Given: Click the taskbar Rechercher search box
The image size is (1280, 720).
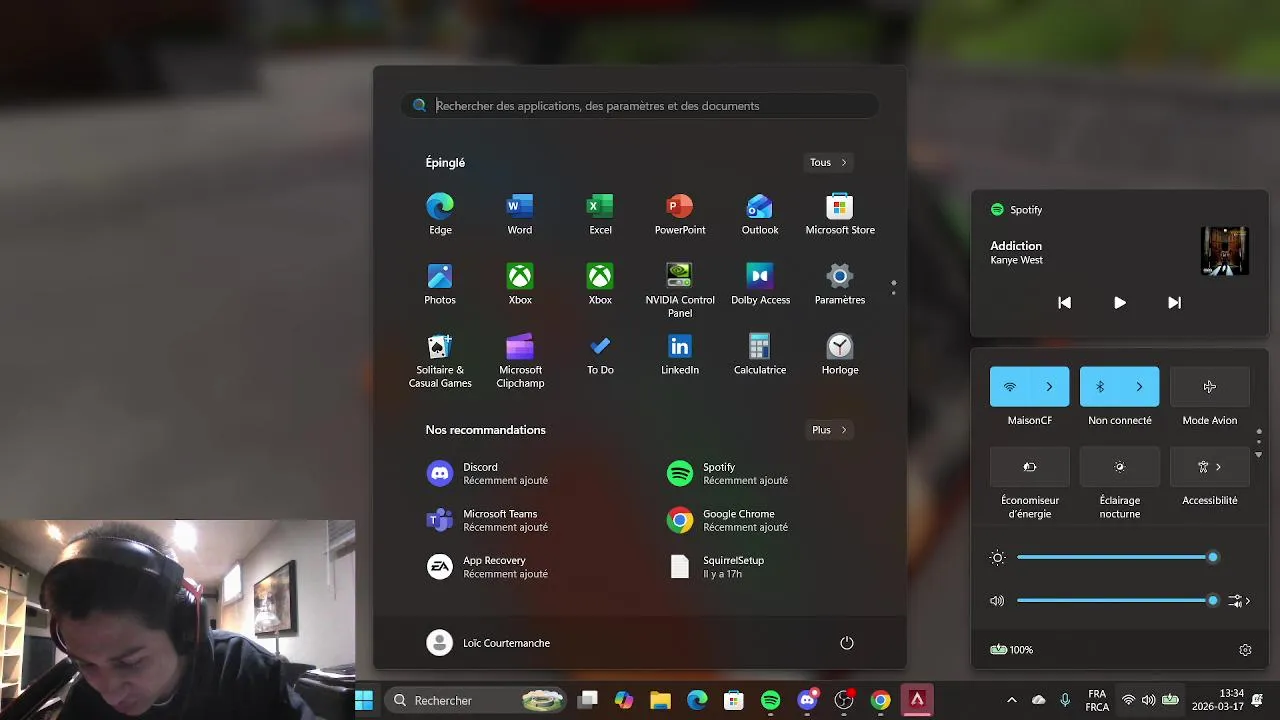Looking at the screenshot, I should [x=475, y=701].
